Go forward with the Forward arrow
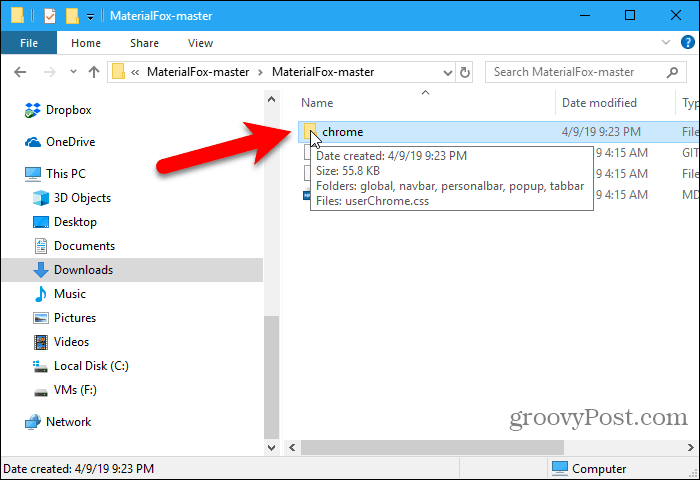The image size is (700, 480). point(50,72)
